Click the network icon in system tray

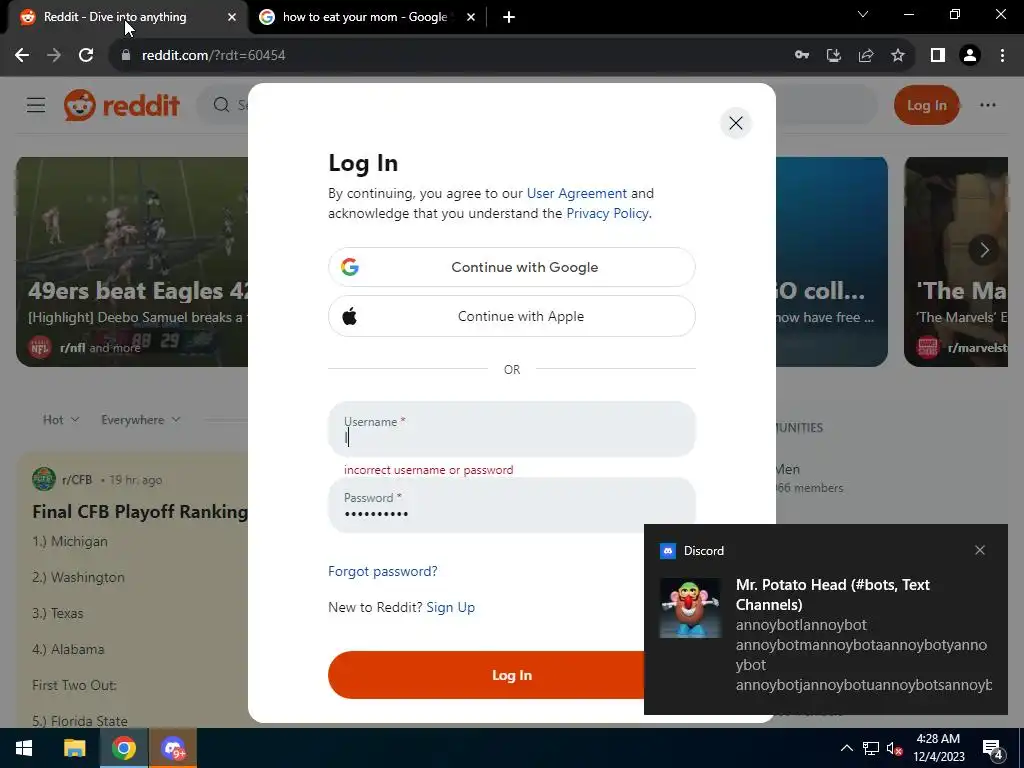(871, 748)
